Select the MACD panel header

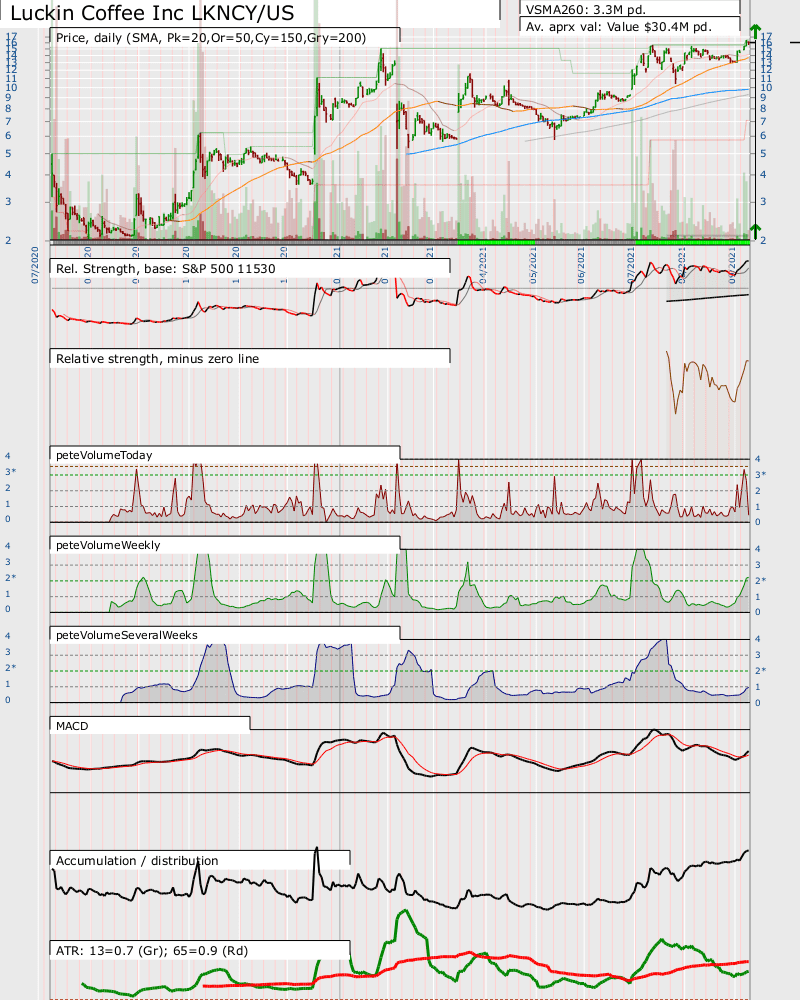coord(71,726)
